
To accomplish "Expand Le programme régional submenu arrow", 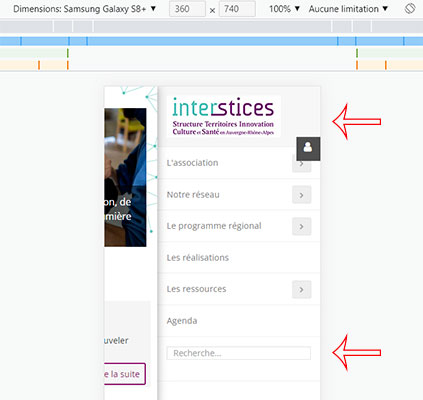I will click(302, 226).
